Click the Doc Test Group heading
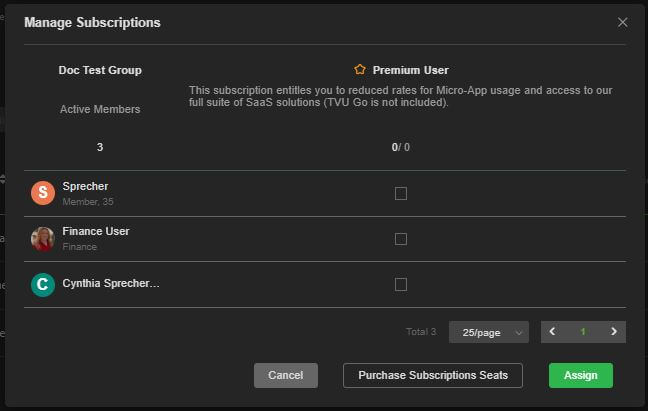The image size is (648, 411). tap(100, 70)
